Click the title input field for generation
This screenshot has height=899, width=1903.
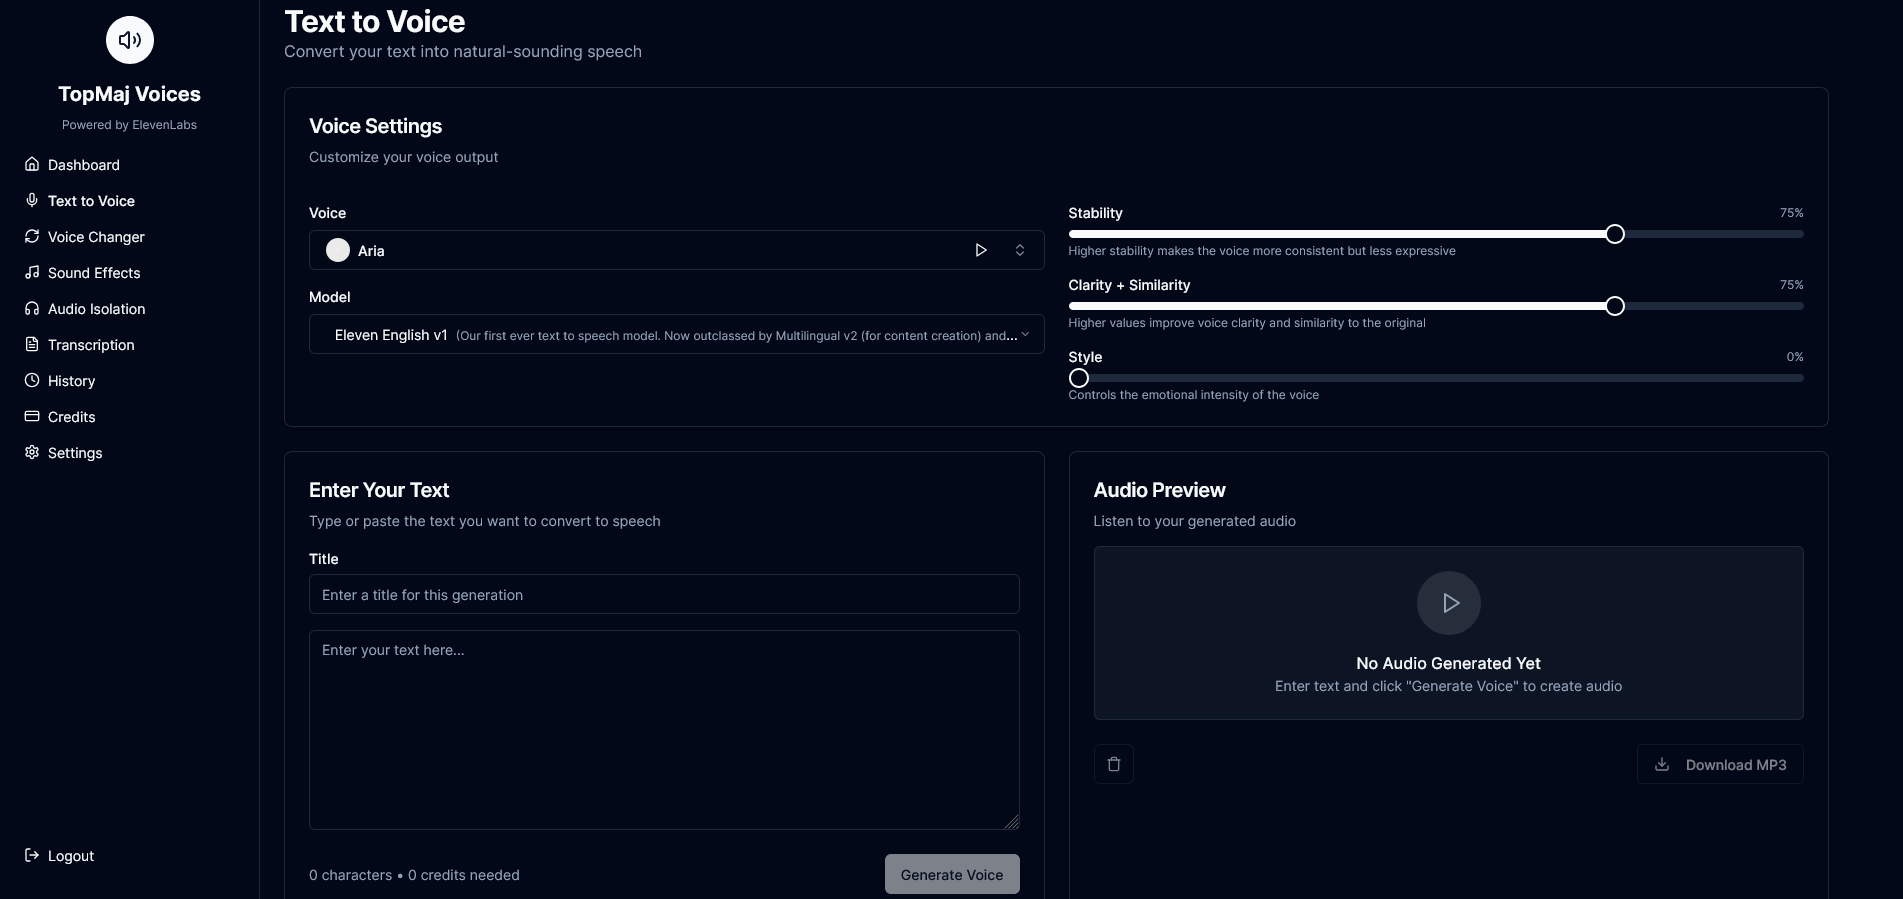tap(664, 595)
